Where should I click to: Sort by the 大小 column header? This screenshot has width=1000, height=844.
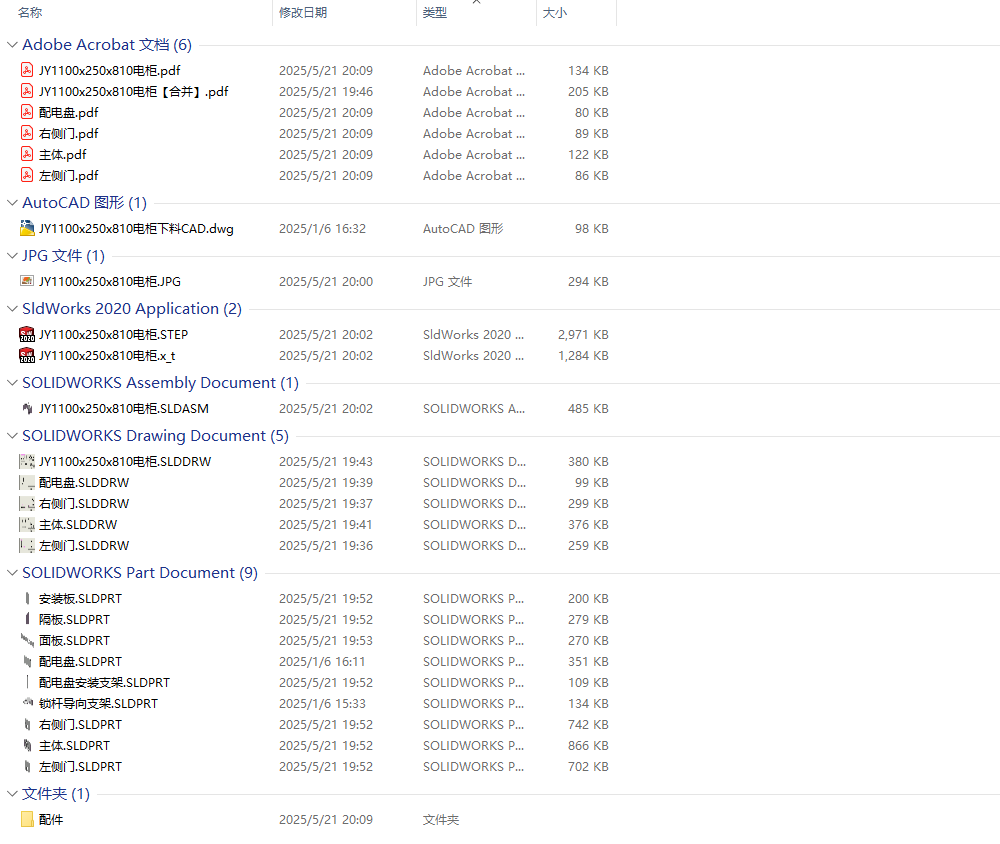[x=554, y=13]
